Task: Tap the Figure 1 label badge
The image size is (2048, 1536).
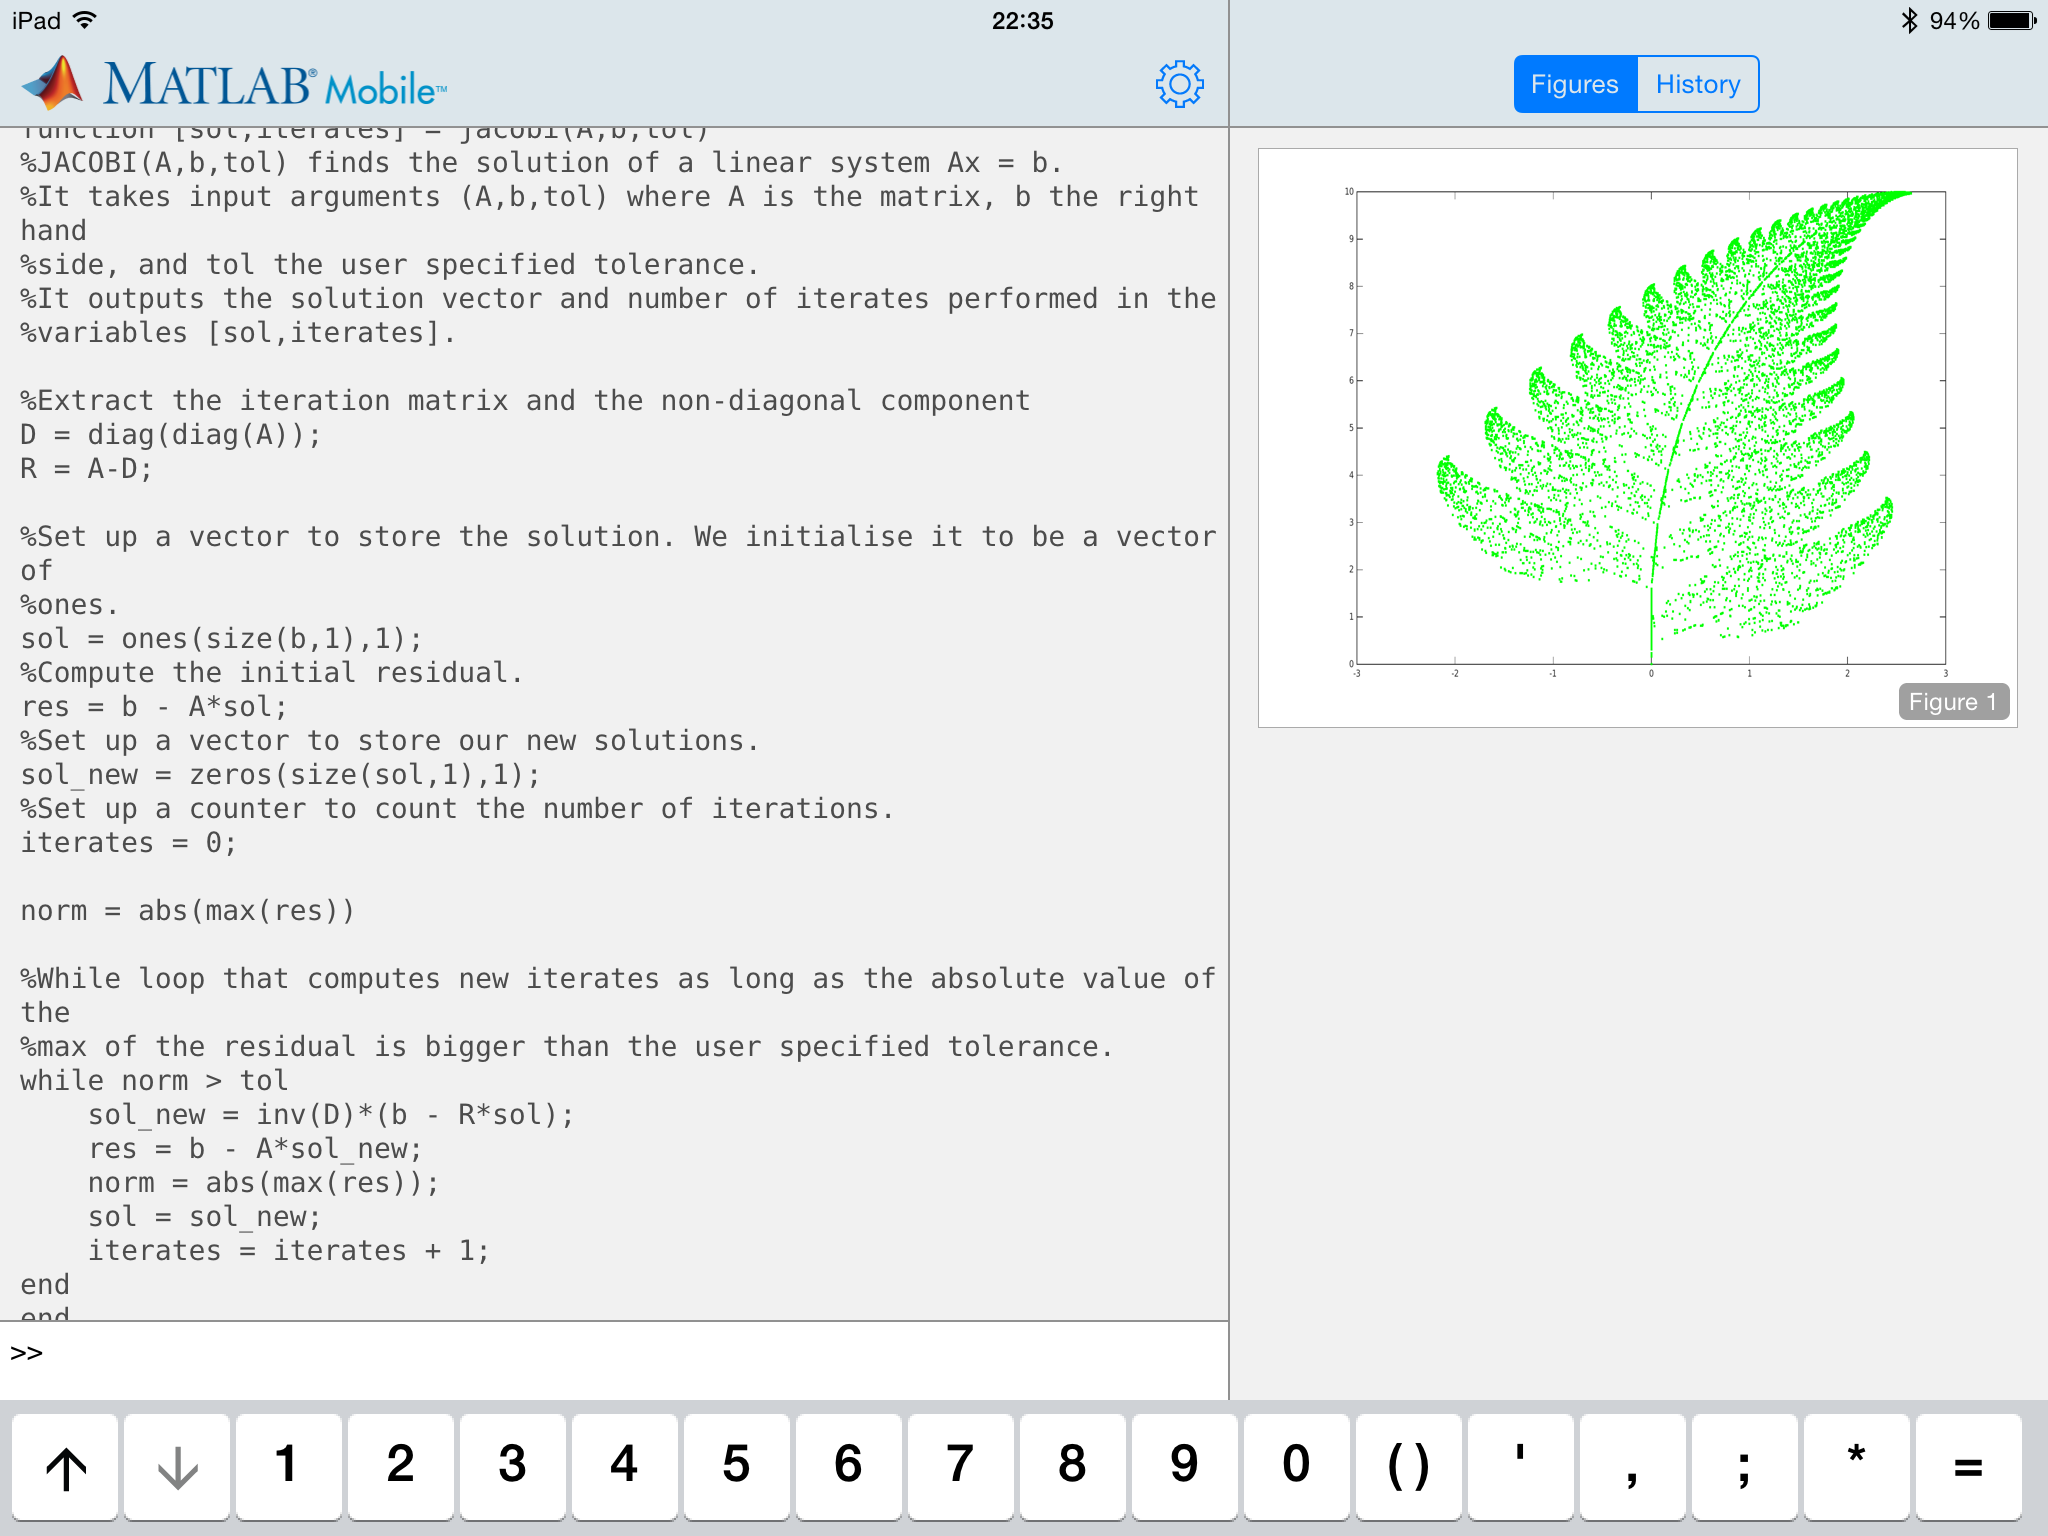Action: (x=1952, y=702)
